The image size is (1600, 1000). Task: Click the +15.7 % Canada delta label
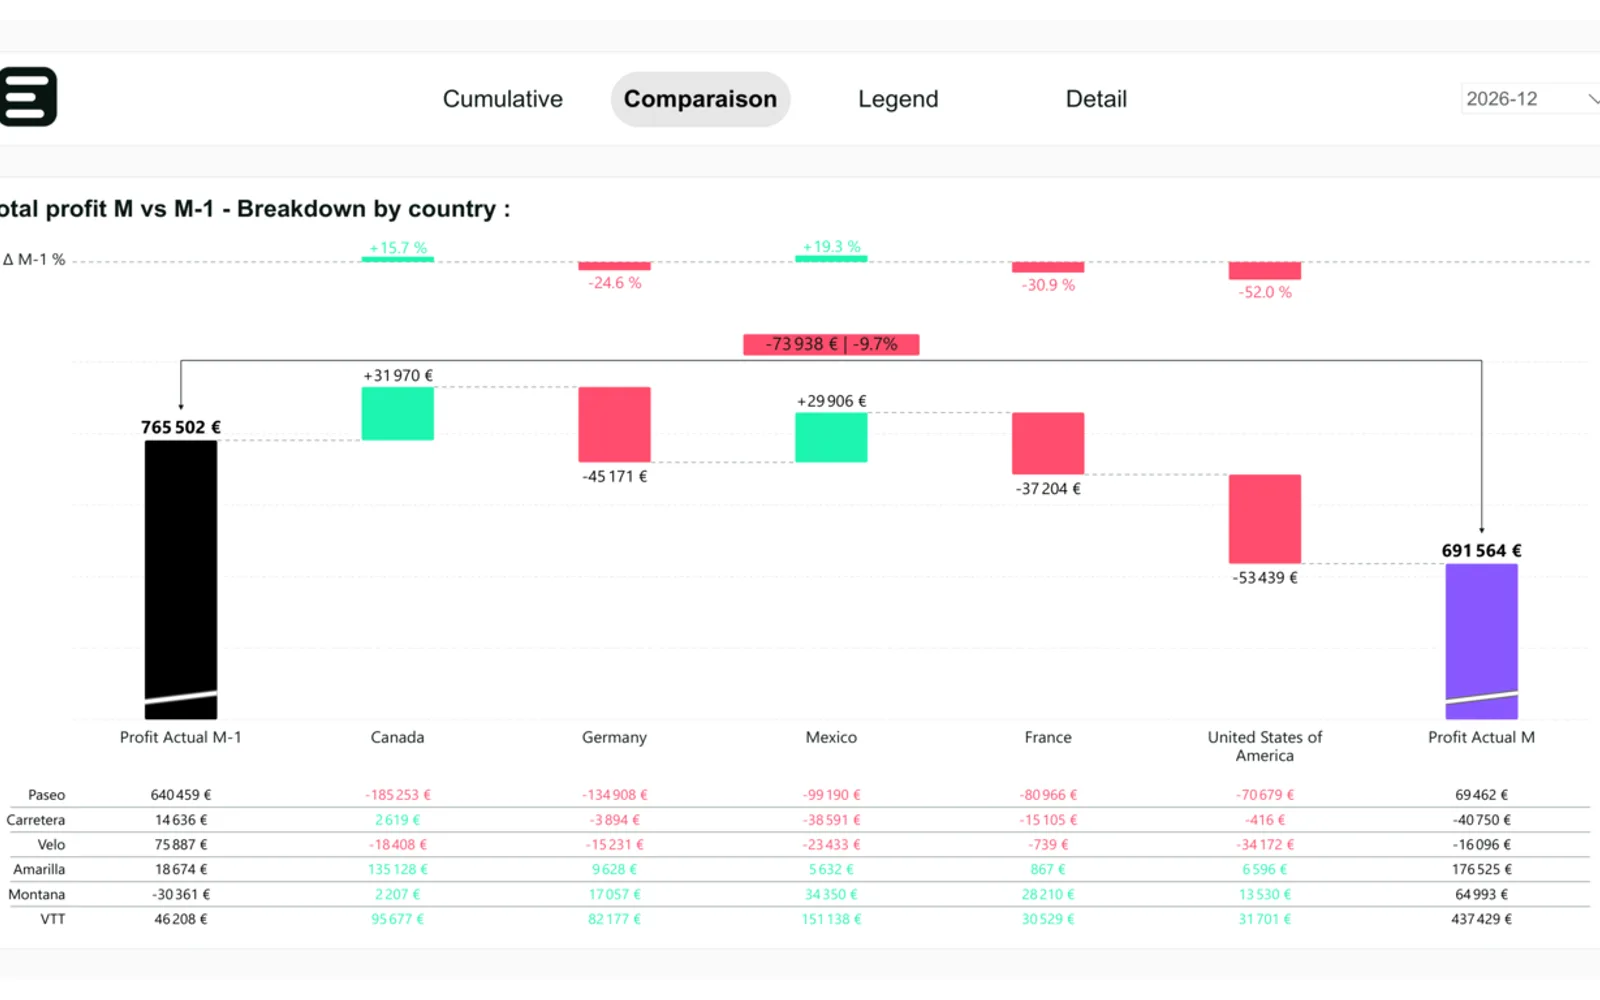click(398, 247)
